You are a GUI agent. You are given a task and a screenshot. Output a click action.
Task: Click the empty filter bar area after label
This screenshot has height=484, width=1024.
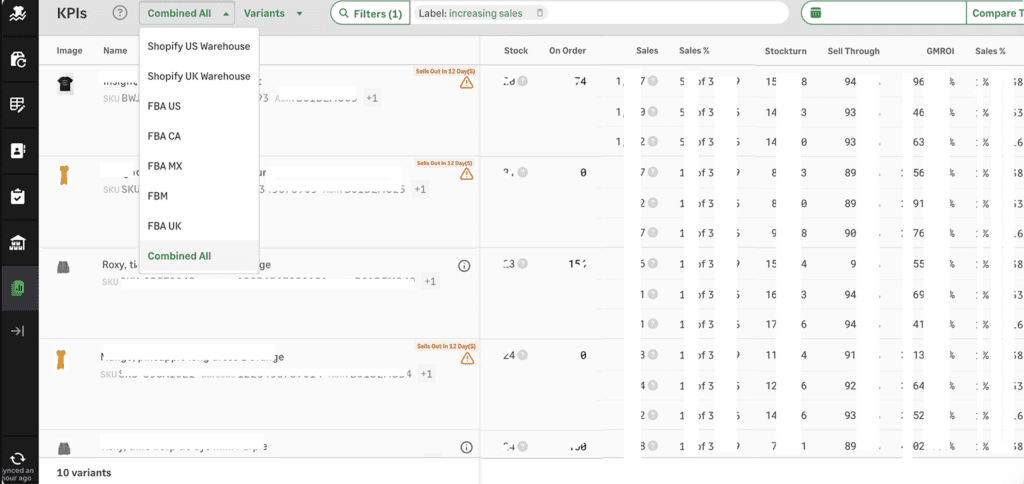(x=666, y=13)
